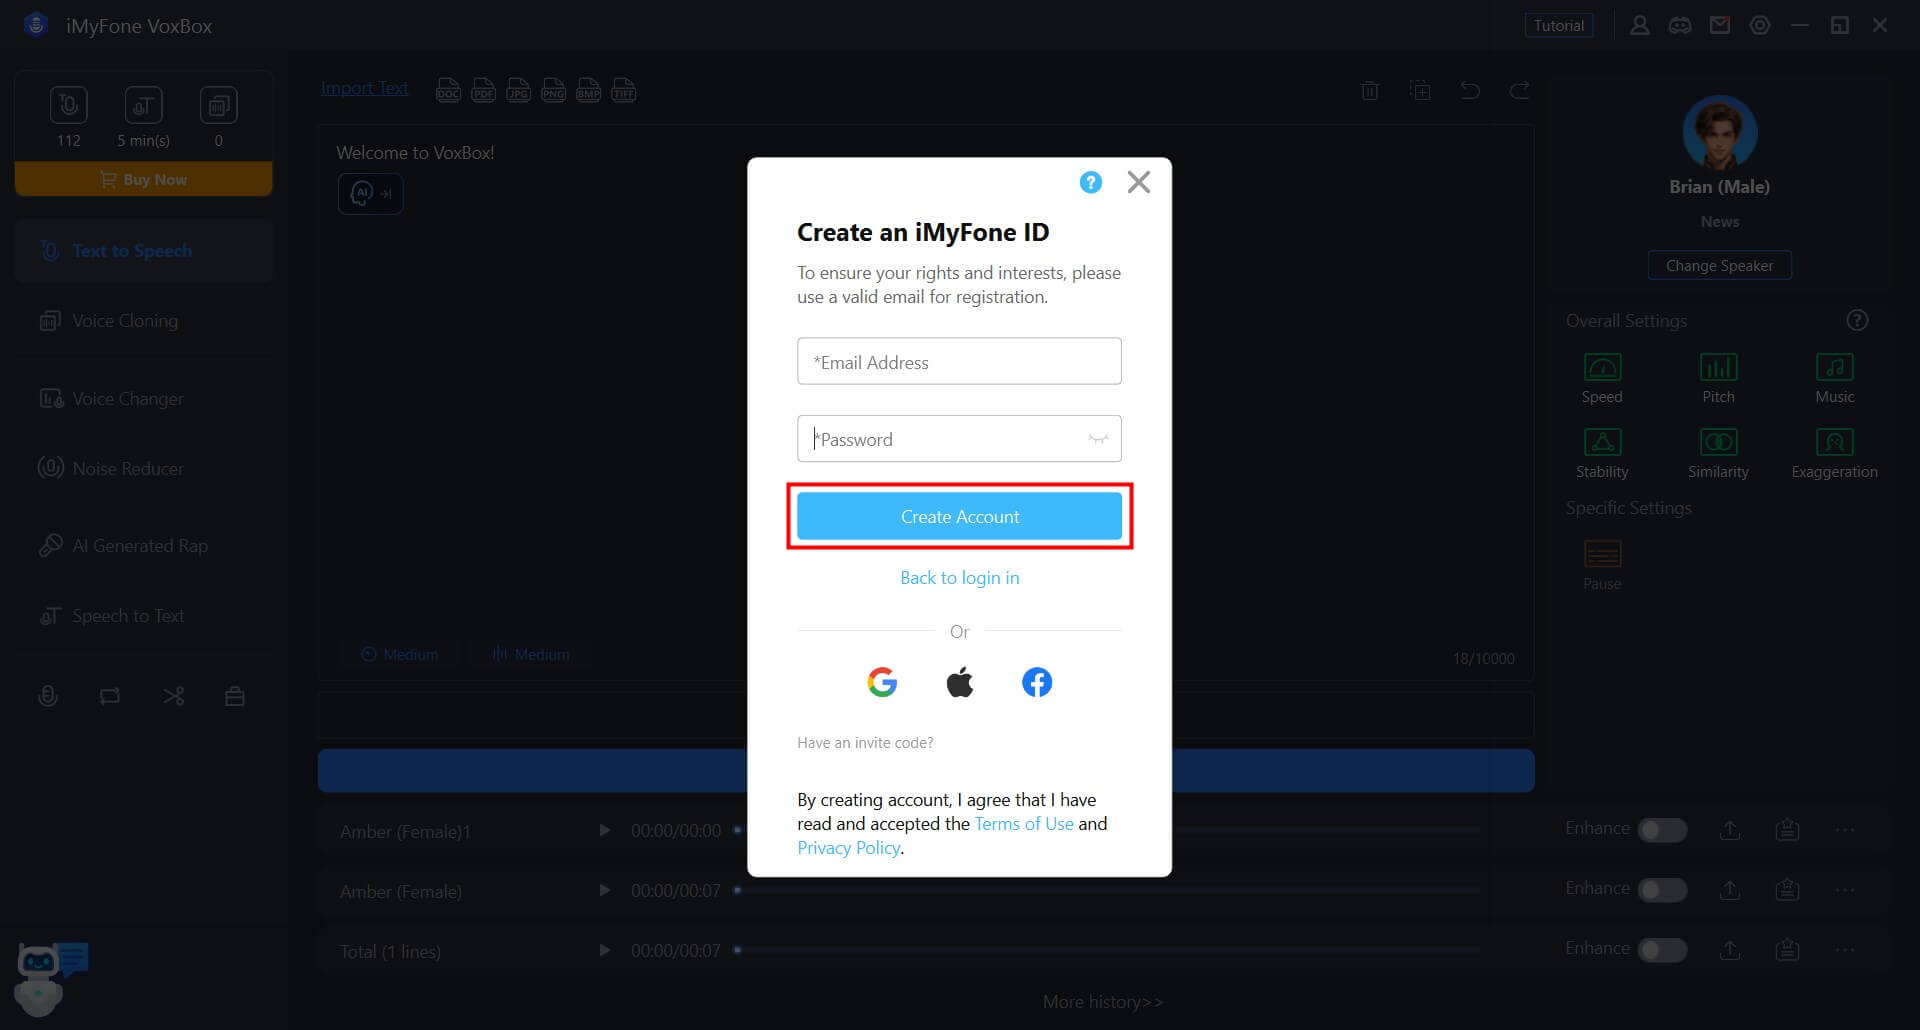Open the Tutorial button in title bar
The width and height of the screenshot is (1920, 1030).
(1558, 25)
